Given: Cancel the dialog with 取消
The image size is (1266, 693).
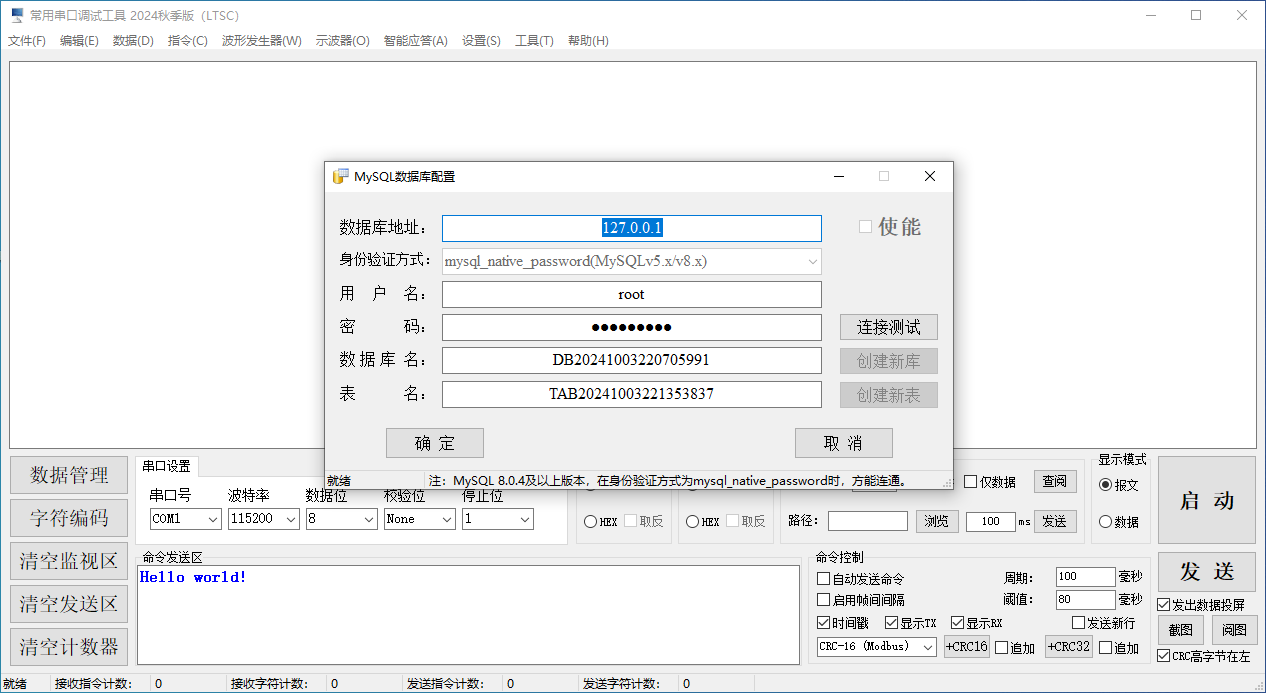Looking at the screenshot, I should pos(843,443).
